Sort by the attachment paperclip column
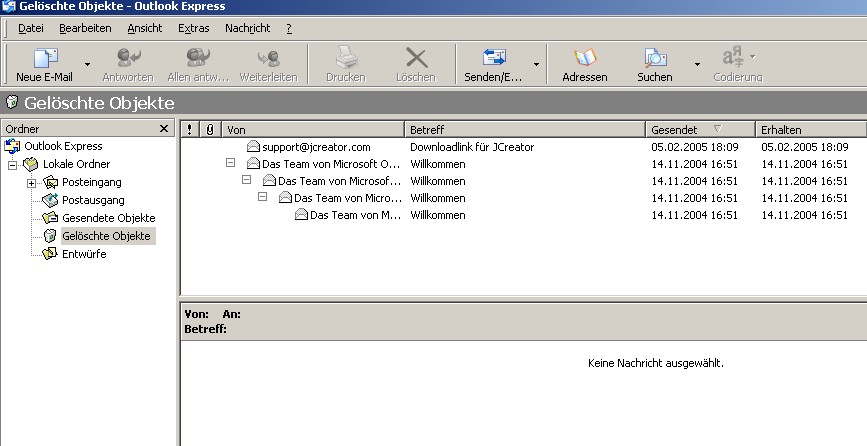 (210, 129)
